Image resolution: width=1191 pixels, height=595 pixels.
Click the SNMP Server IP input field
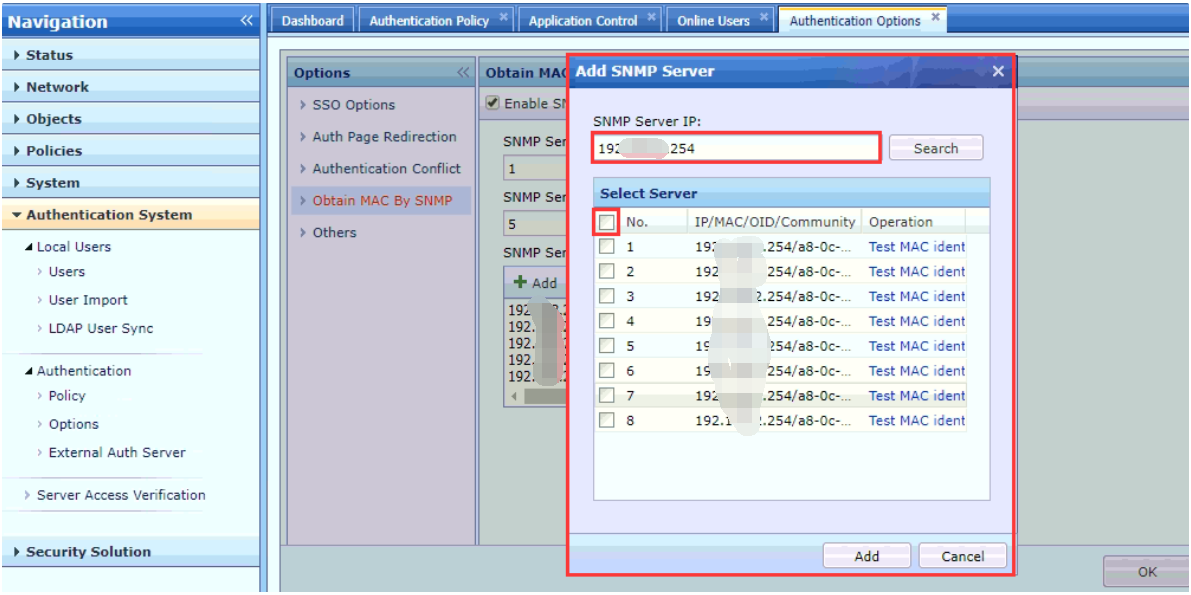[x=736, y=149]
